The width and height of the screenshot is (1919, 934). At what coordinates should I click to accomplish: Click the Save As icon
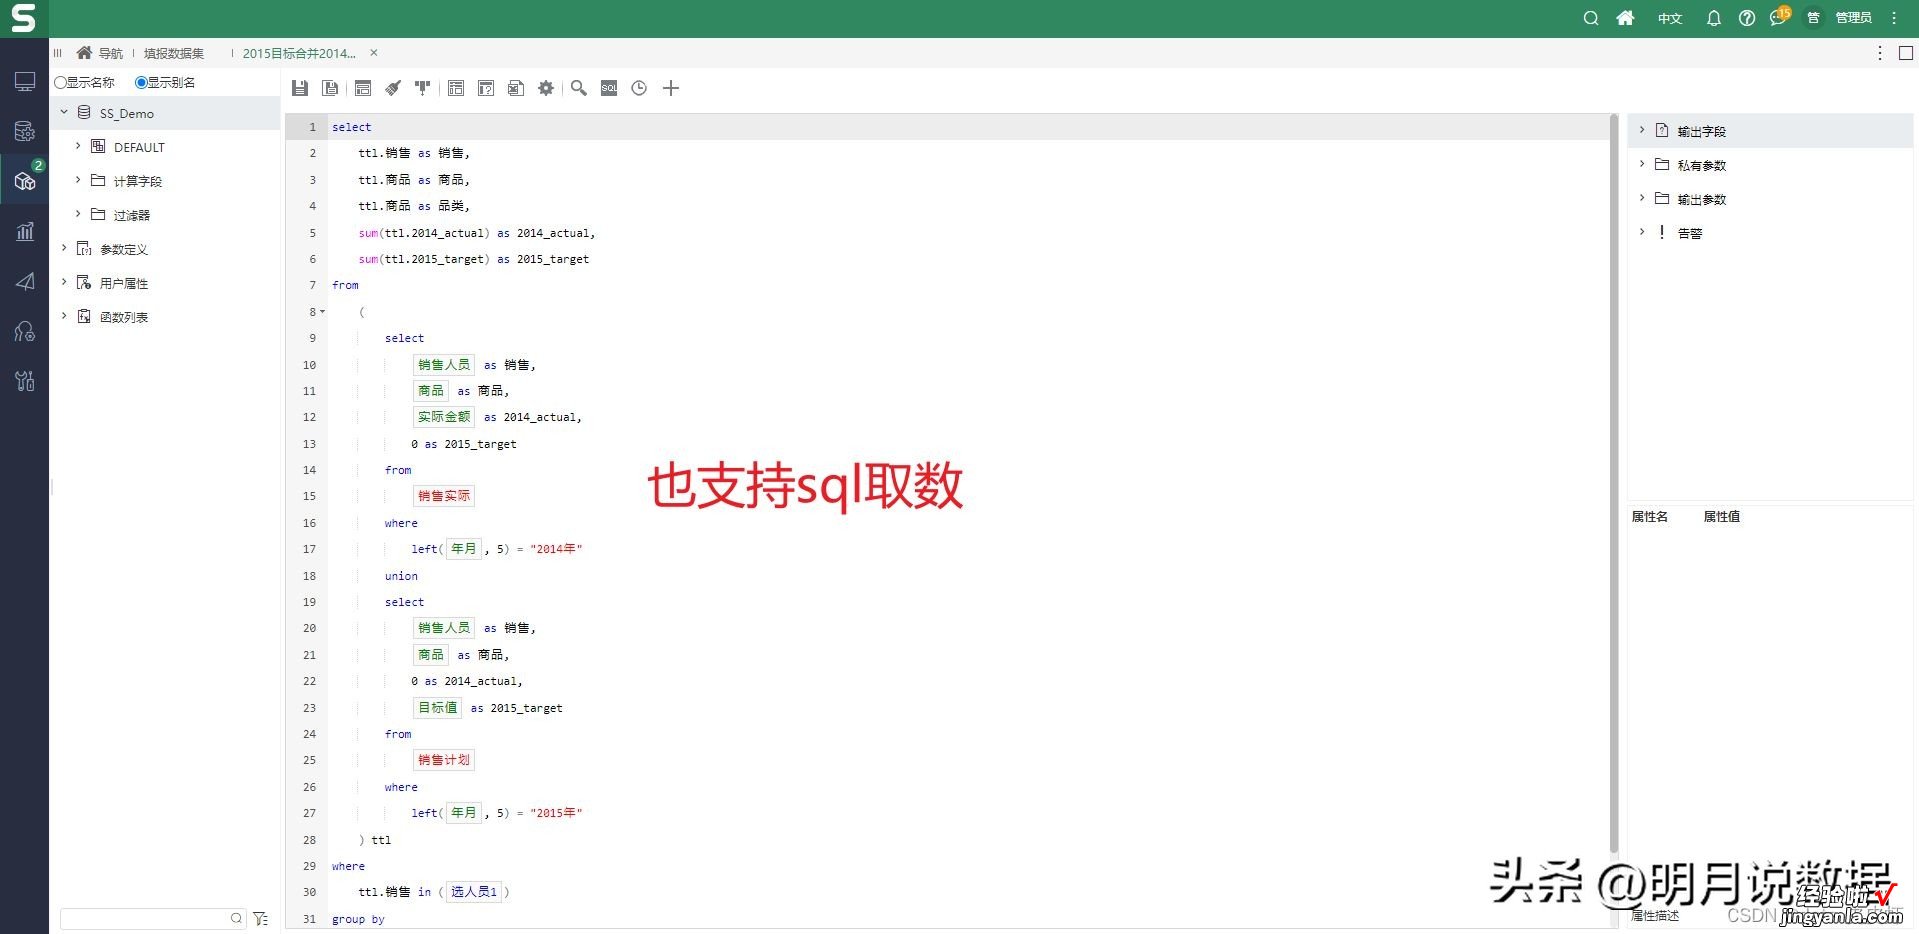(x=330, y=88)
